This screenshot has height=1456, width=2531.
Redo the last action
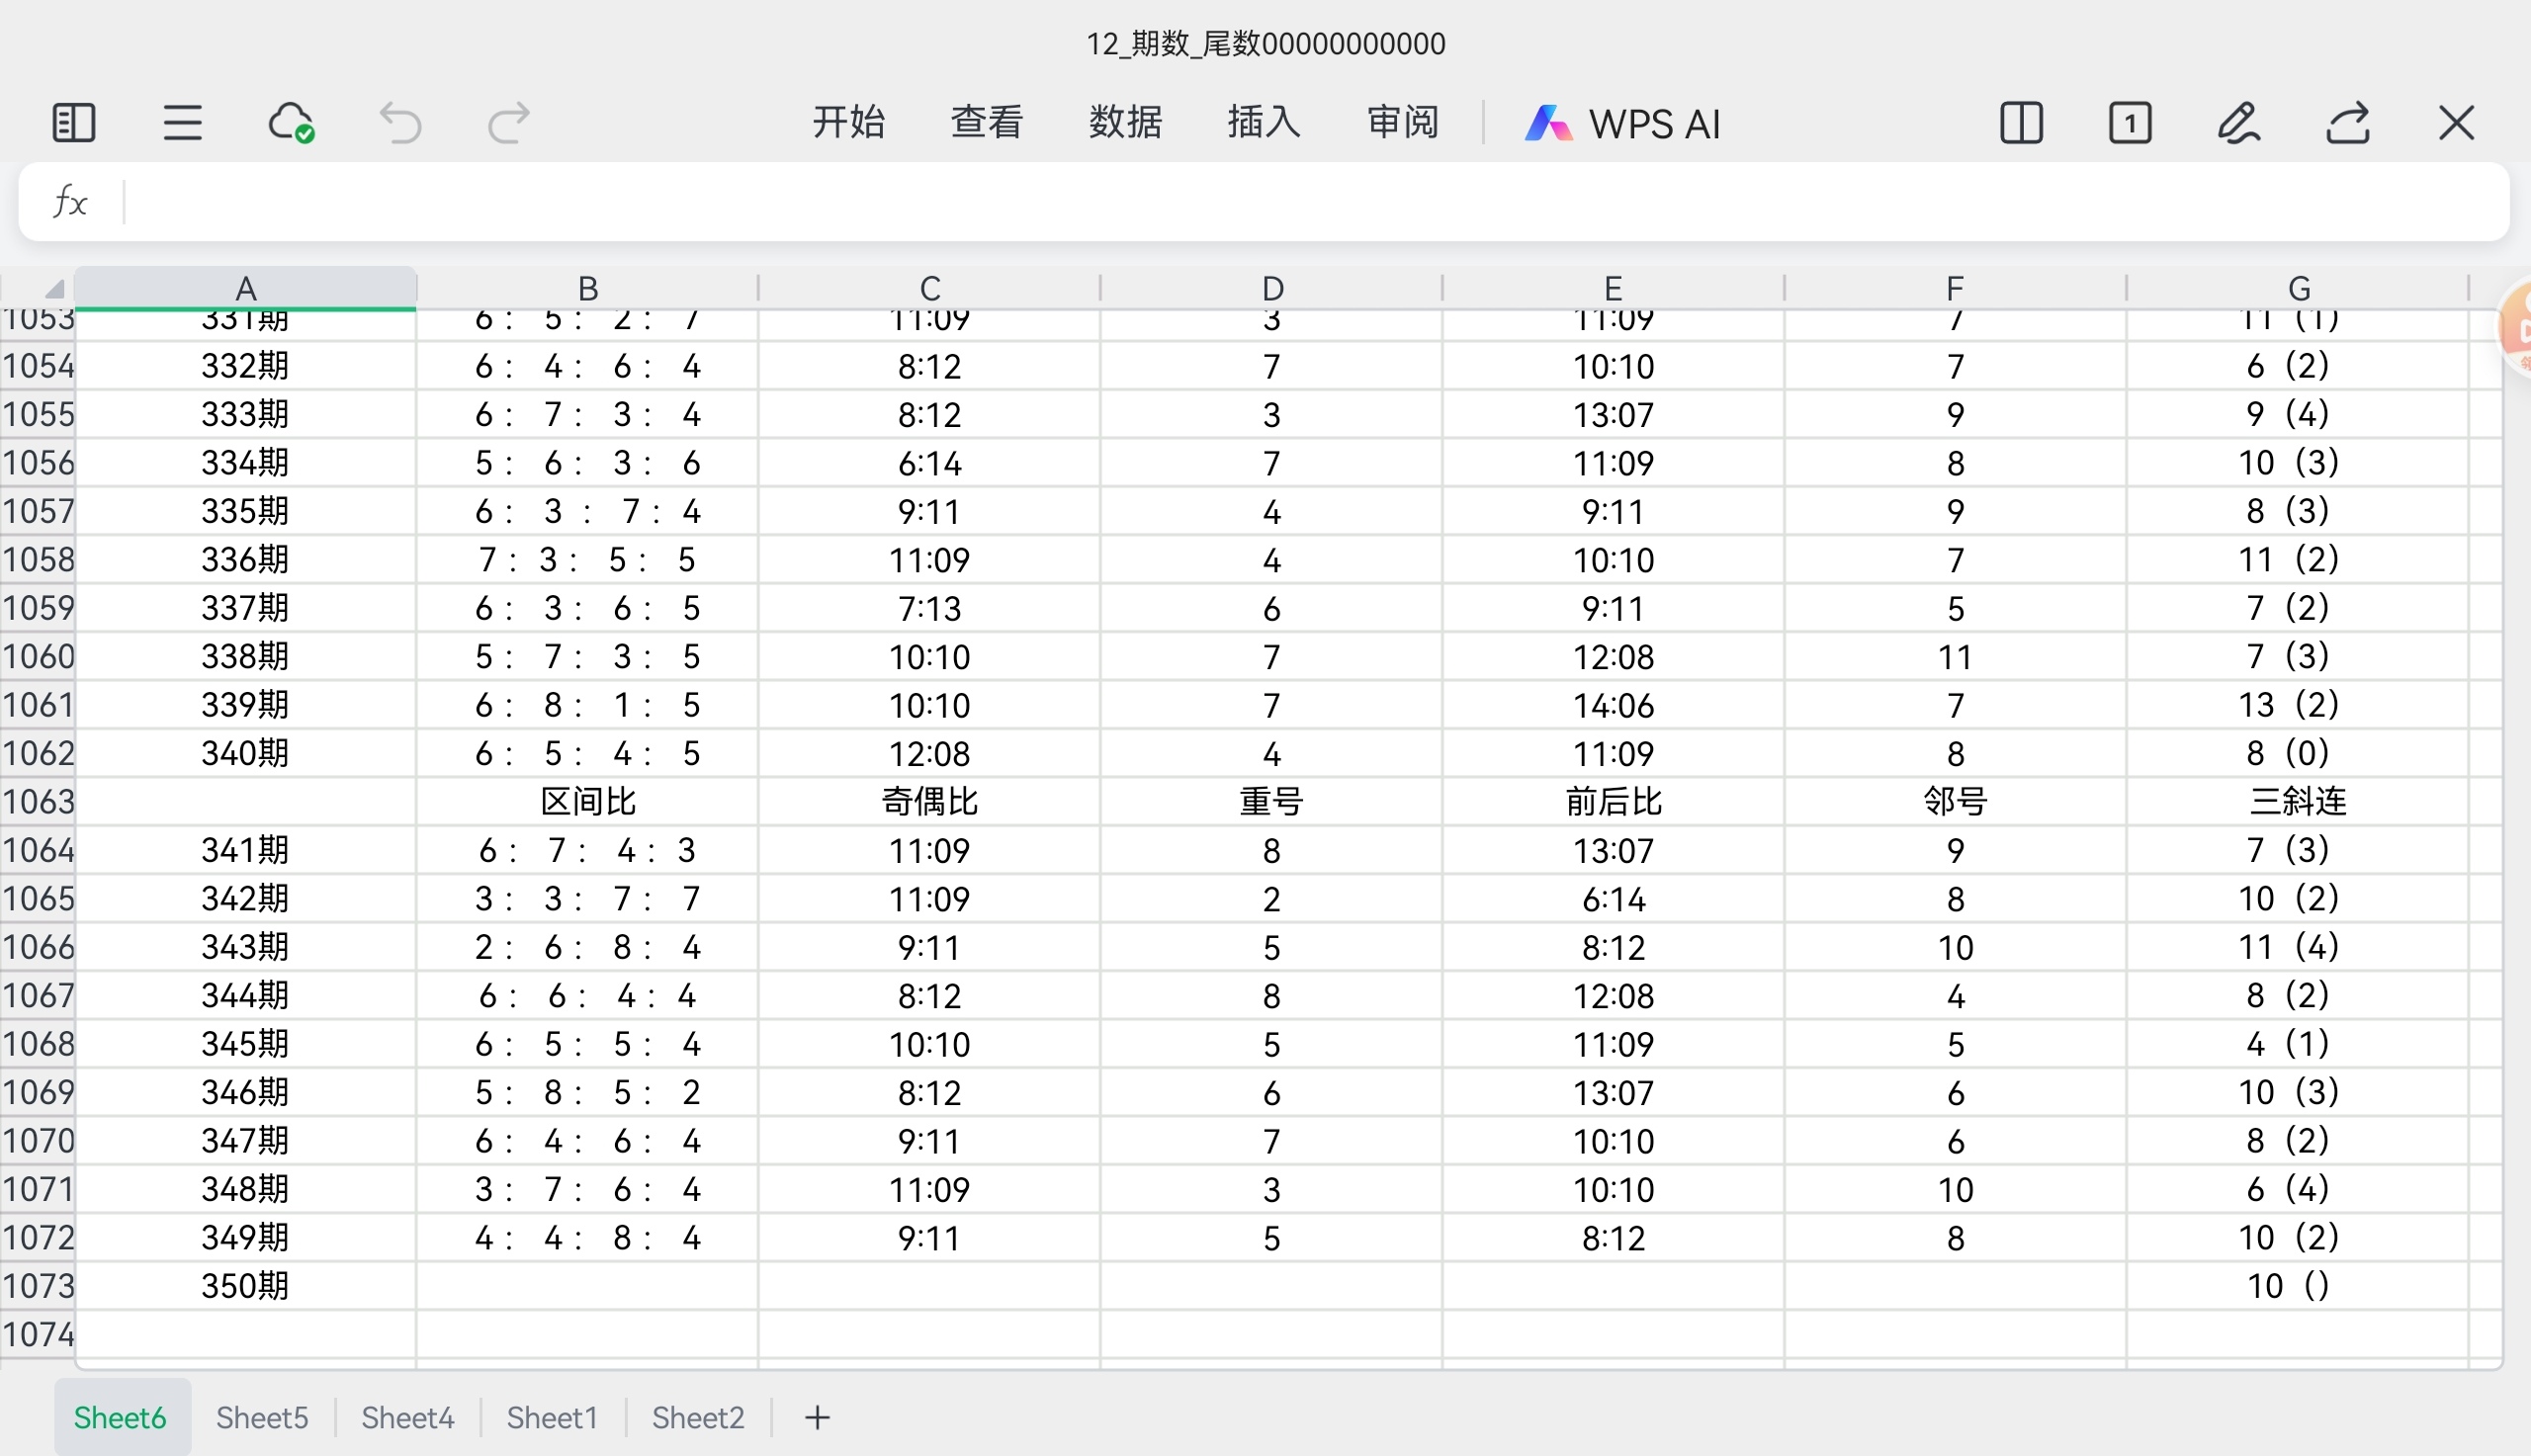point(508,123)
